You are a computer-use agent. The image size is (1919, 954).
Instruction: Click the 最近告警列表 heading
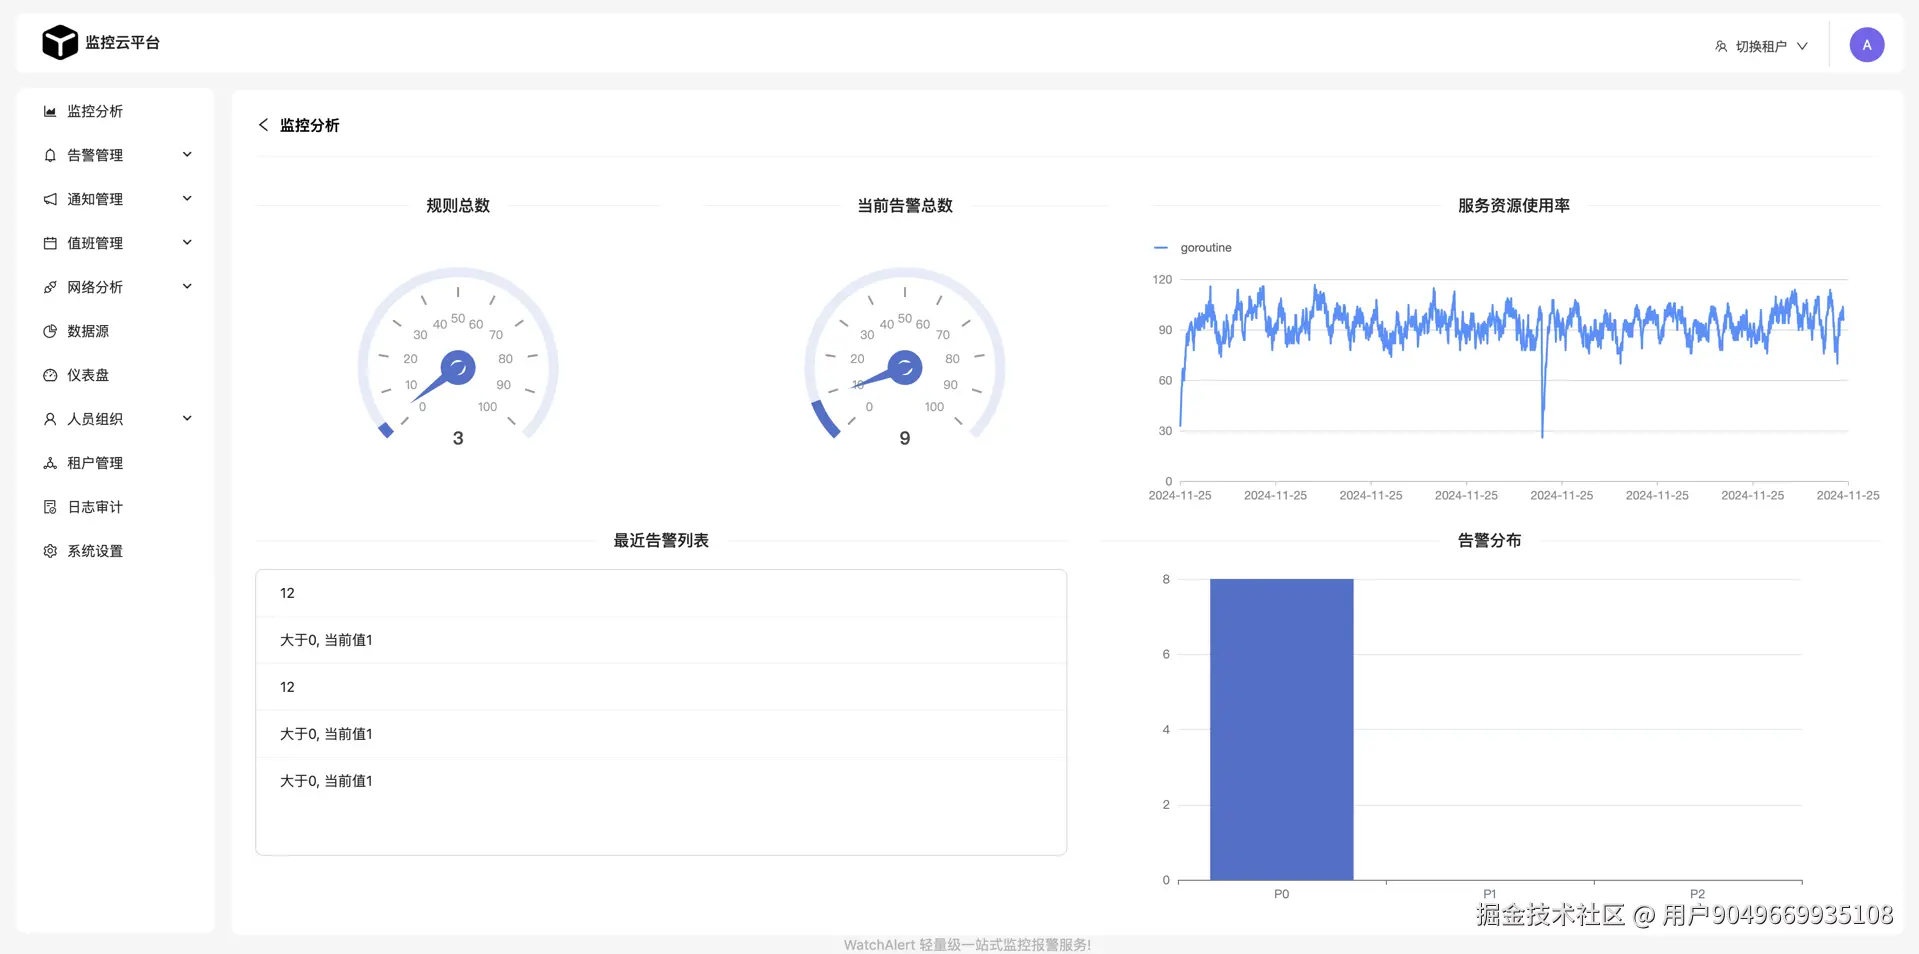[x=661, y=540]
